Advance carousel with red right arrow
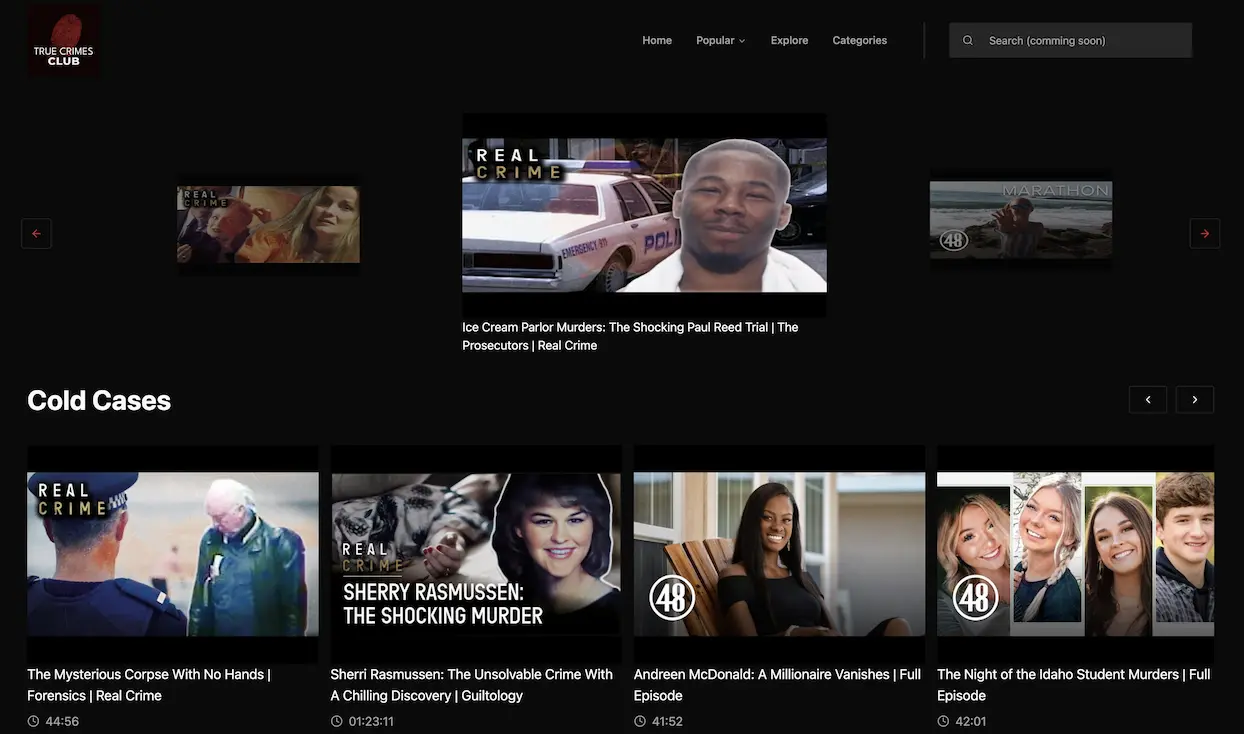Screen dimensions: 1244x734 tap(1205, 233)
